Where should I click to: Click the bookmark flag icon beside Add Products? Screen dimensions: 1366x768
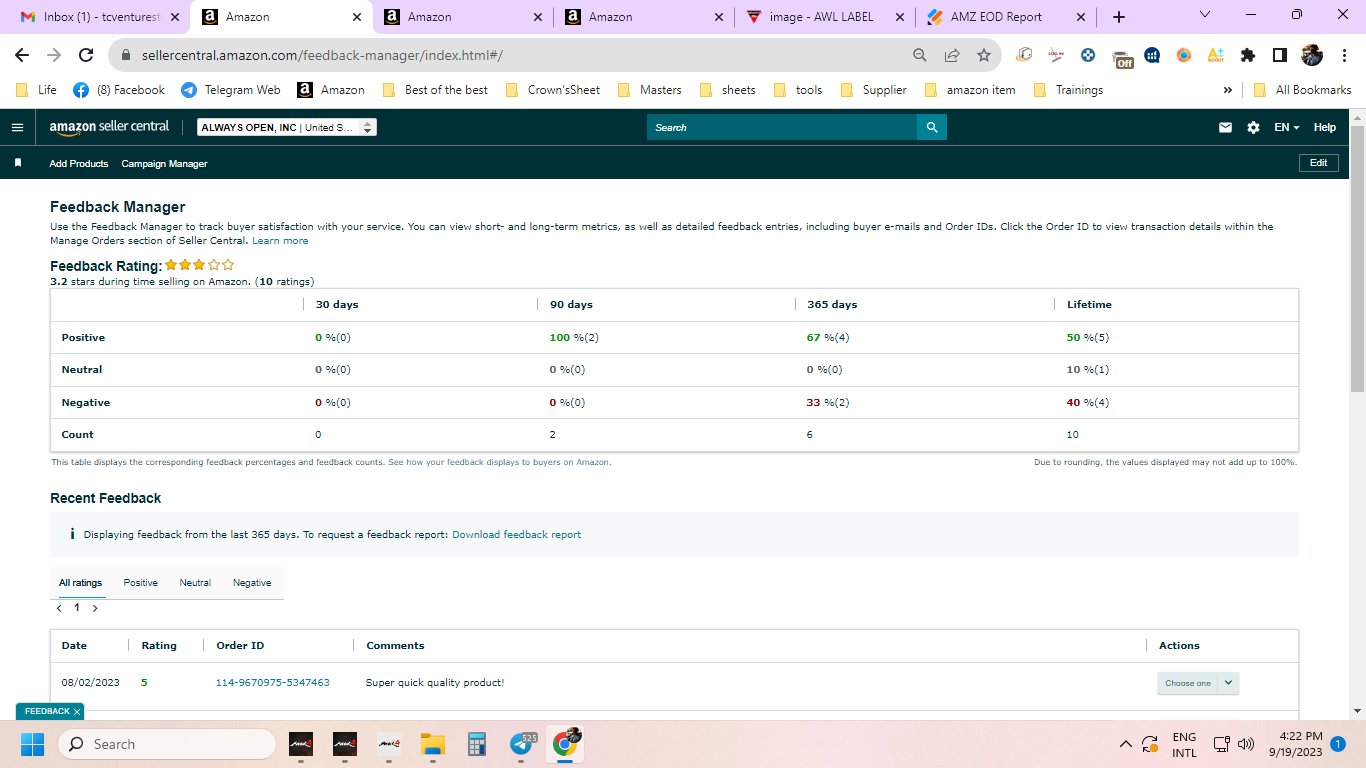click(17, 162)
